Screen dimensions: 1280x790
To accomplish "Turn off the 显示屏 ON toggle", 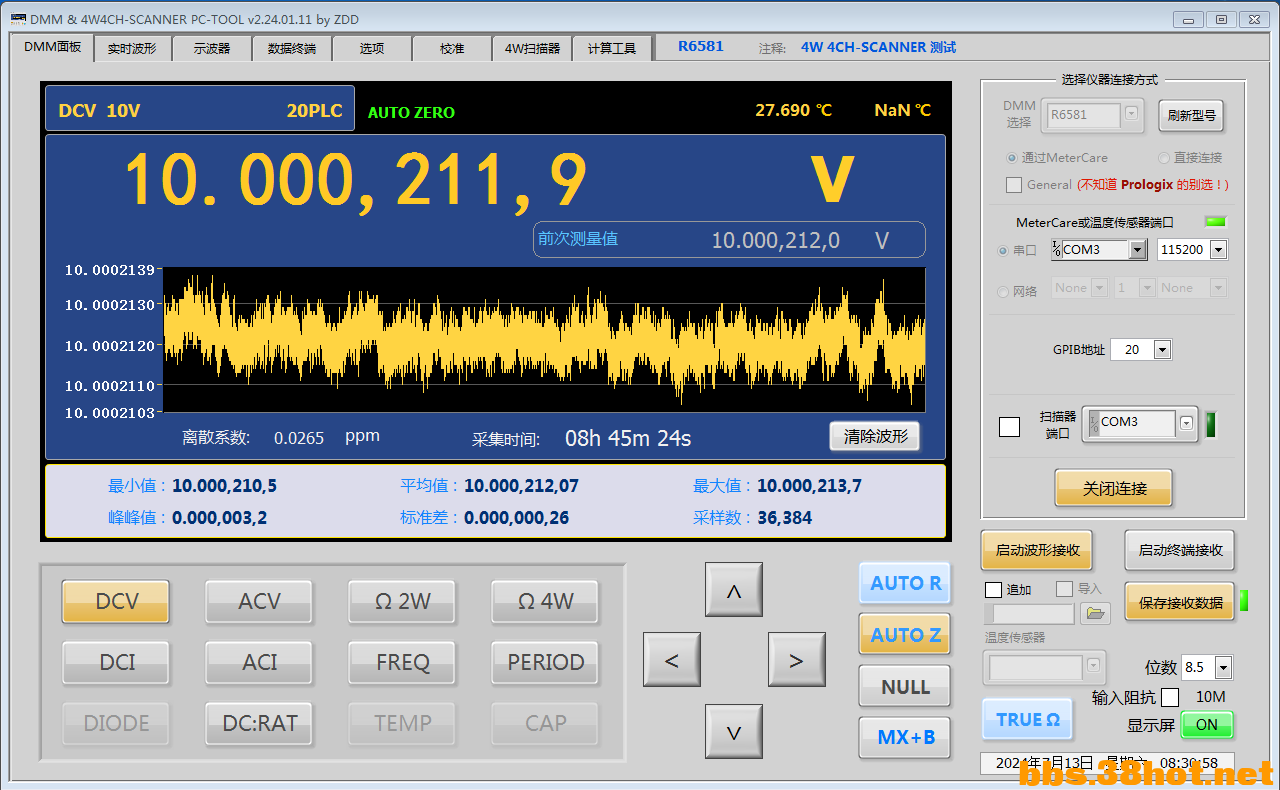I will (1207, 724).
